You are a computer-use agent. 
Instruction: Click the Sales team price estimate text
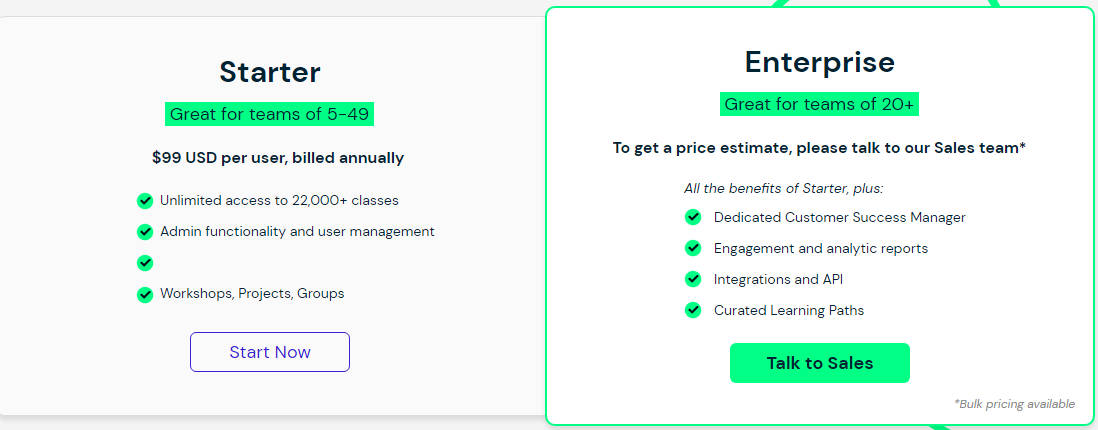(820, 148)
